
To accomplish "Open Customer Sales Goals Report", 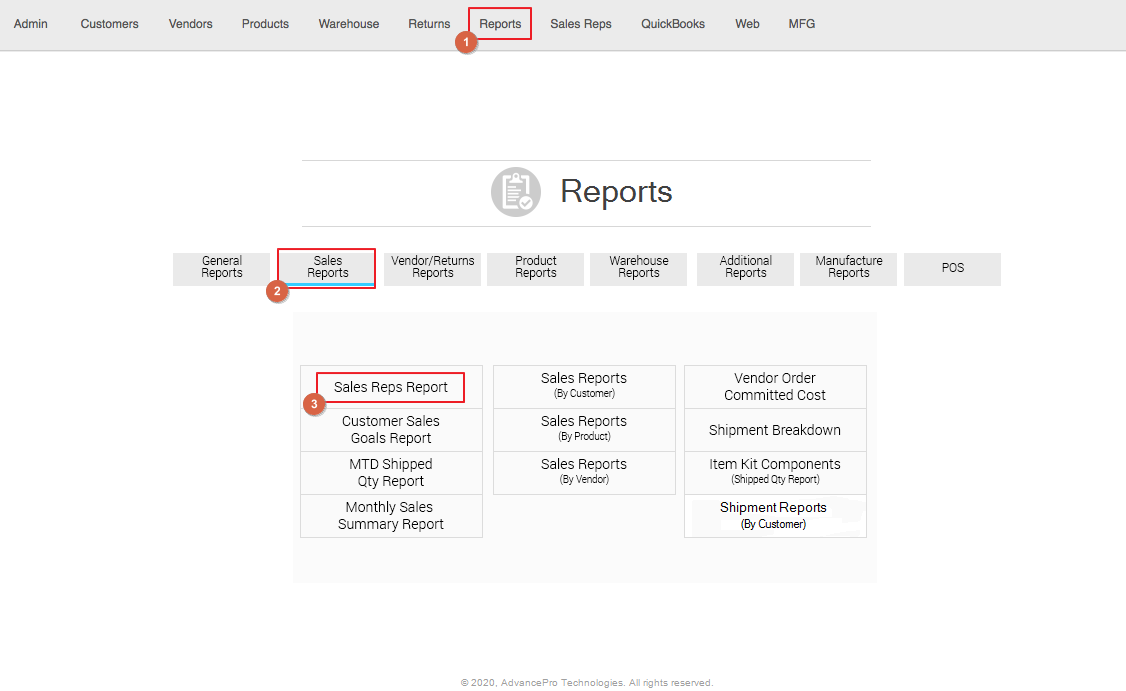I will pyautogui.click(x=391, y=430).
